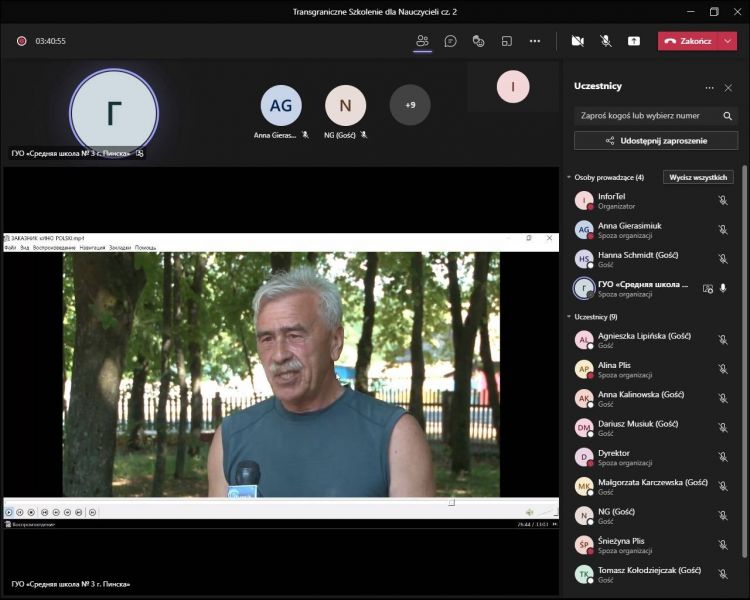Open the rooms icon in toolbar

pos(507,41)
